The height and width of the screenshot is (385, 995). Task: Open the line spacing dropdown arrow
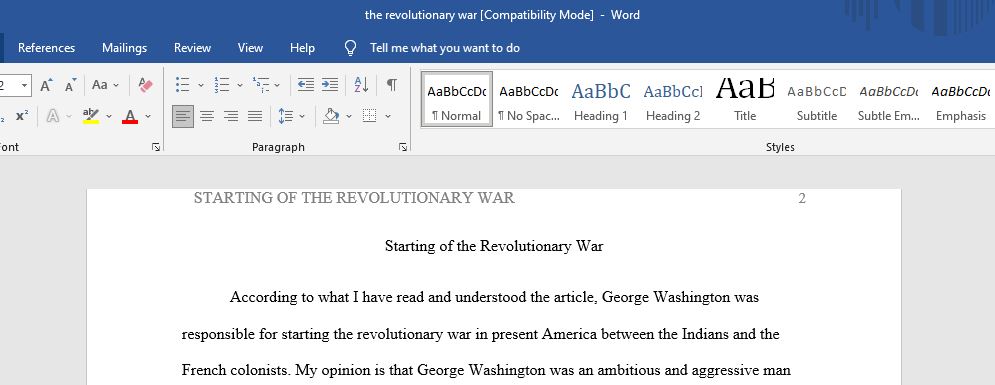[302, 116]
